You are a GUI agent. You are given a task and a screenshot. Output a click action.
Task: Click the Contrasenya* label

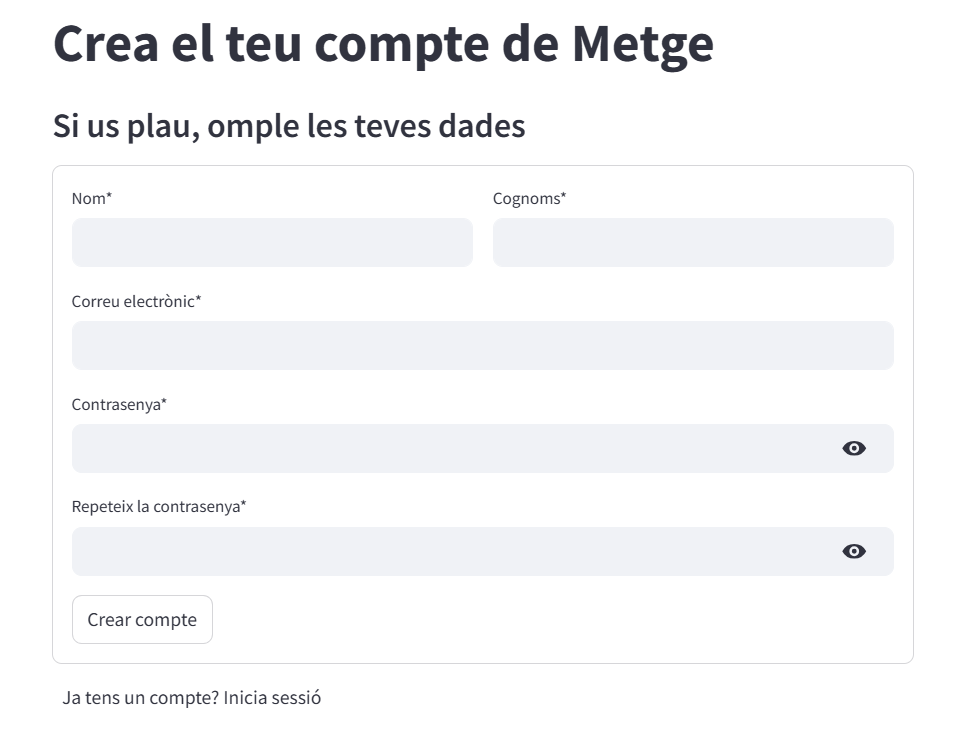119,405
